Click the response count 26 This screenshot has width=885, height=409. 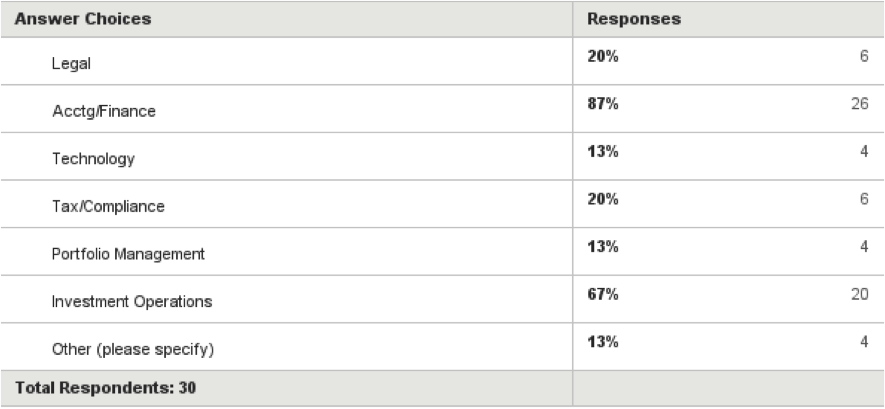(859, 104)
